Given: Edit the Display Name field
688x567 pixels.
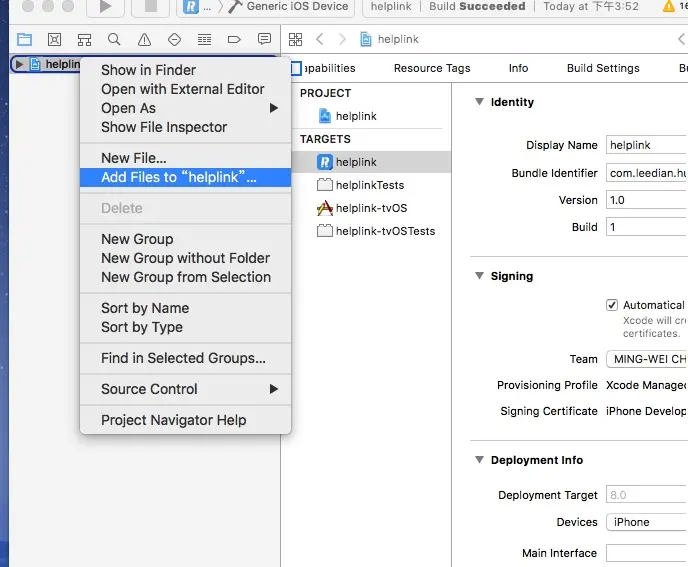Looking at the screenshot, I should 647,145.
